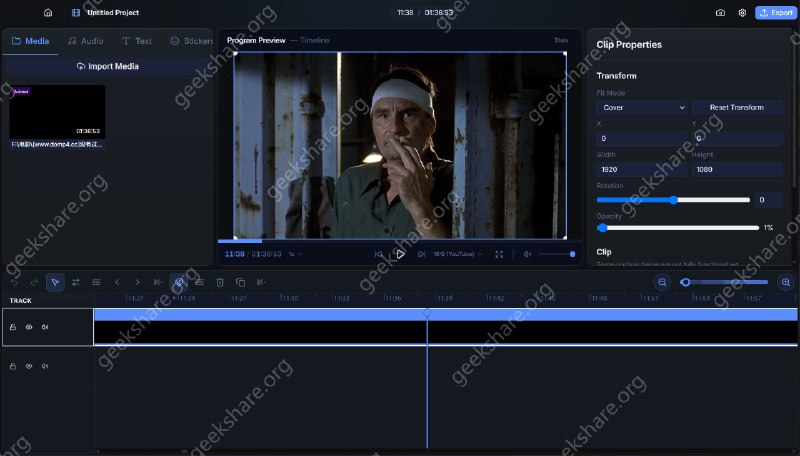Open the Fit Mode Cover dropdown
Screen dimensions: 800x456
(x=642, y=108)
